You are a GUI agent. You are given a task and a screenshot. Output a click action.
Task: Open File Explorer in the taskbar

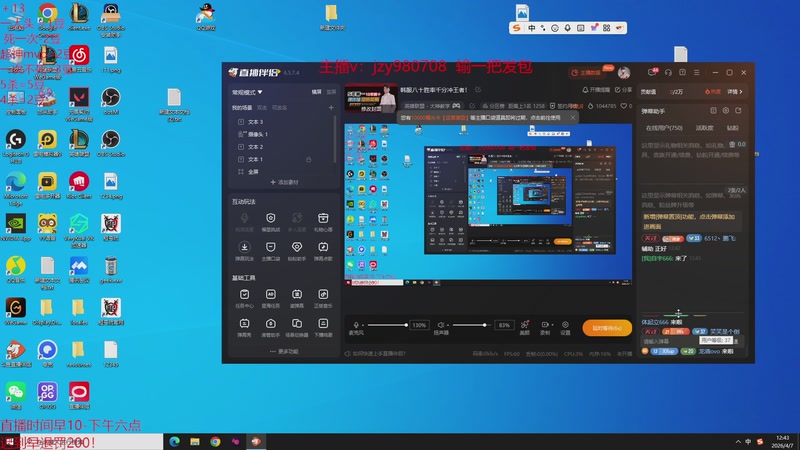pyautogui.click(x=195, y=441)
